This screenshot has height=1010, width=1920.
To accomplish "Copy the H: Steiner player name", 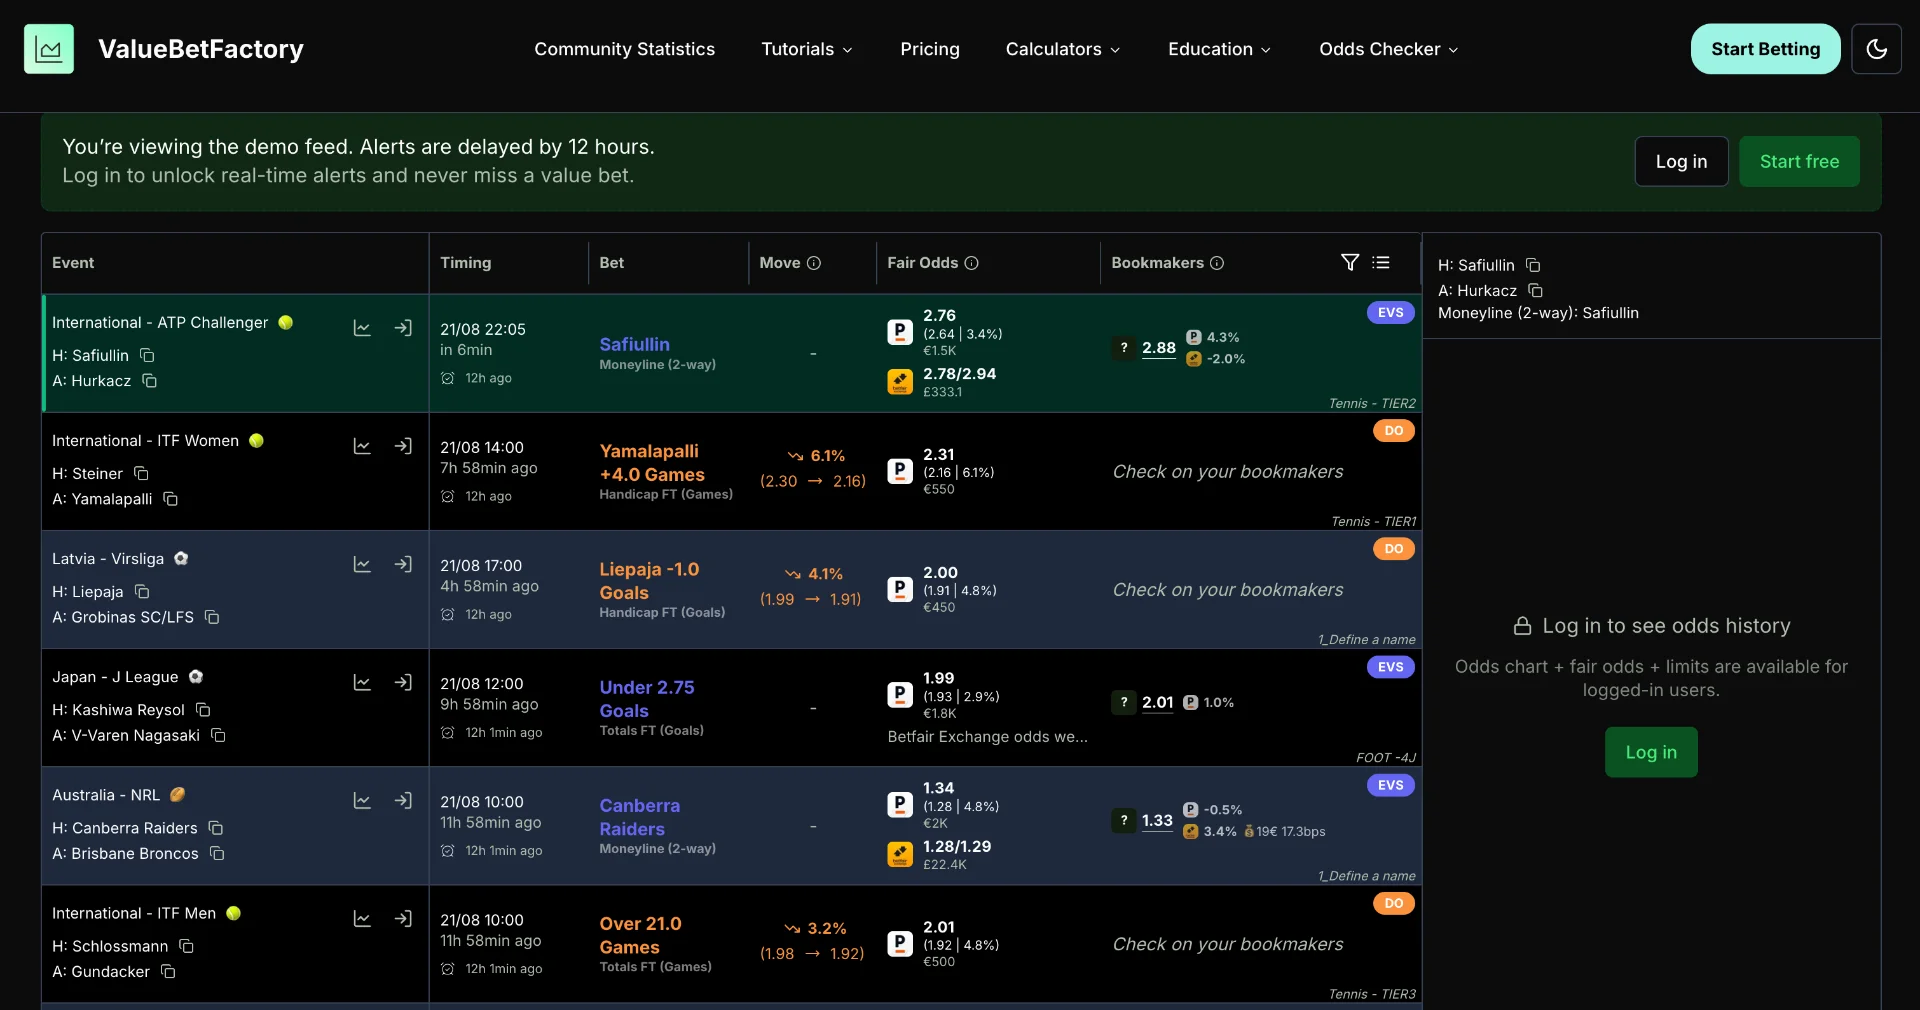I will (x=141, y=473).
